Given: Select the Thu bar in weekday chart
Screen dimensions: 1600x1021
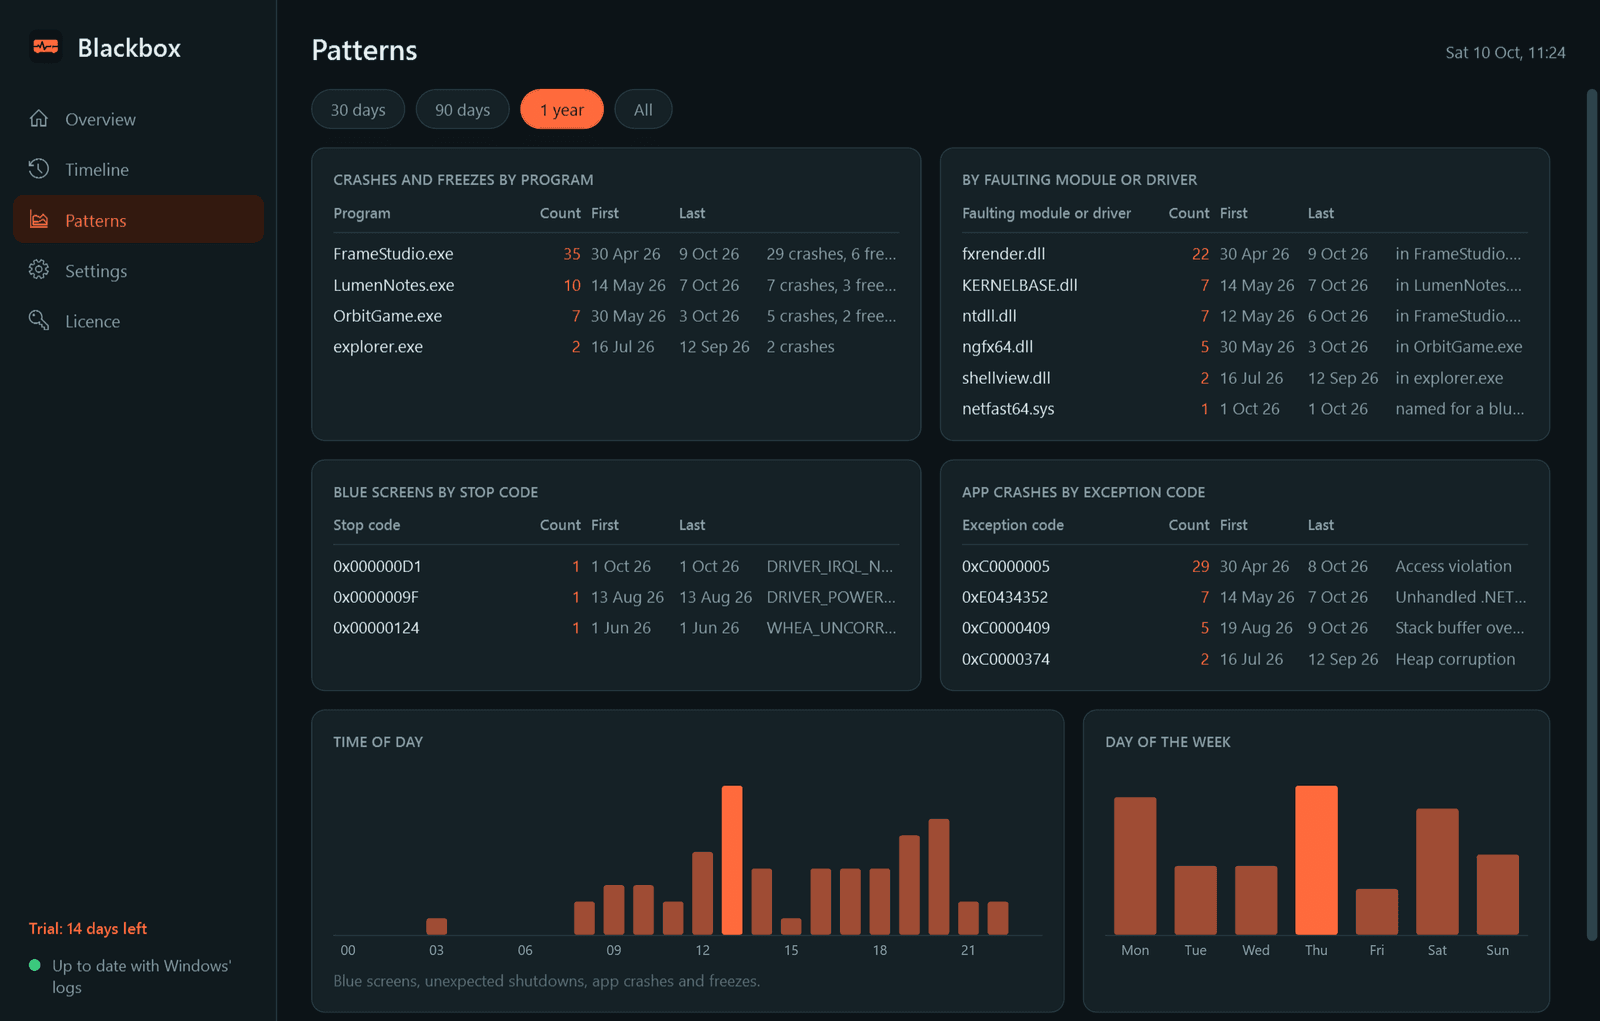Looking at the screenshot, I should 1316,860.
